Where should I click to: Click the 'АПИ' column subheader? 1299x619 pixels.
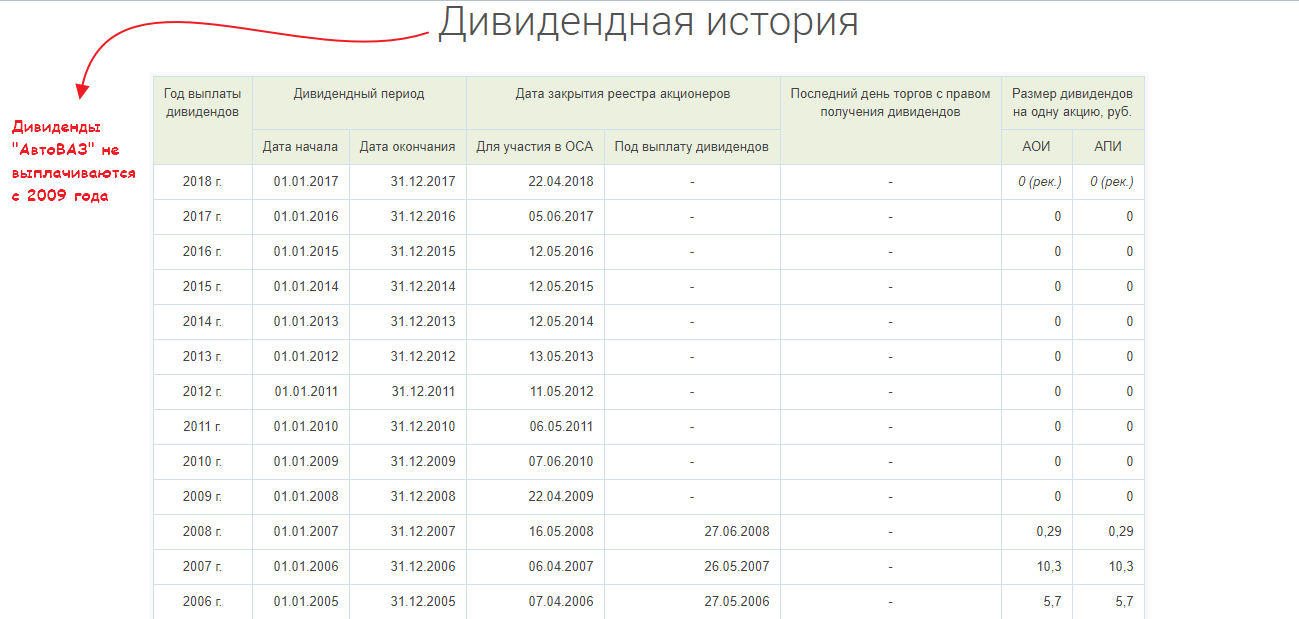click(1108, 147)
